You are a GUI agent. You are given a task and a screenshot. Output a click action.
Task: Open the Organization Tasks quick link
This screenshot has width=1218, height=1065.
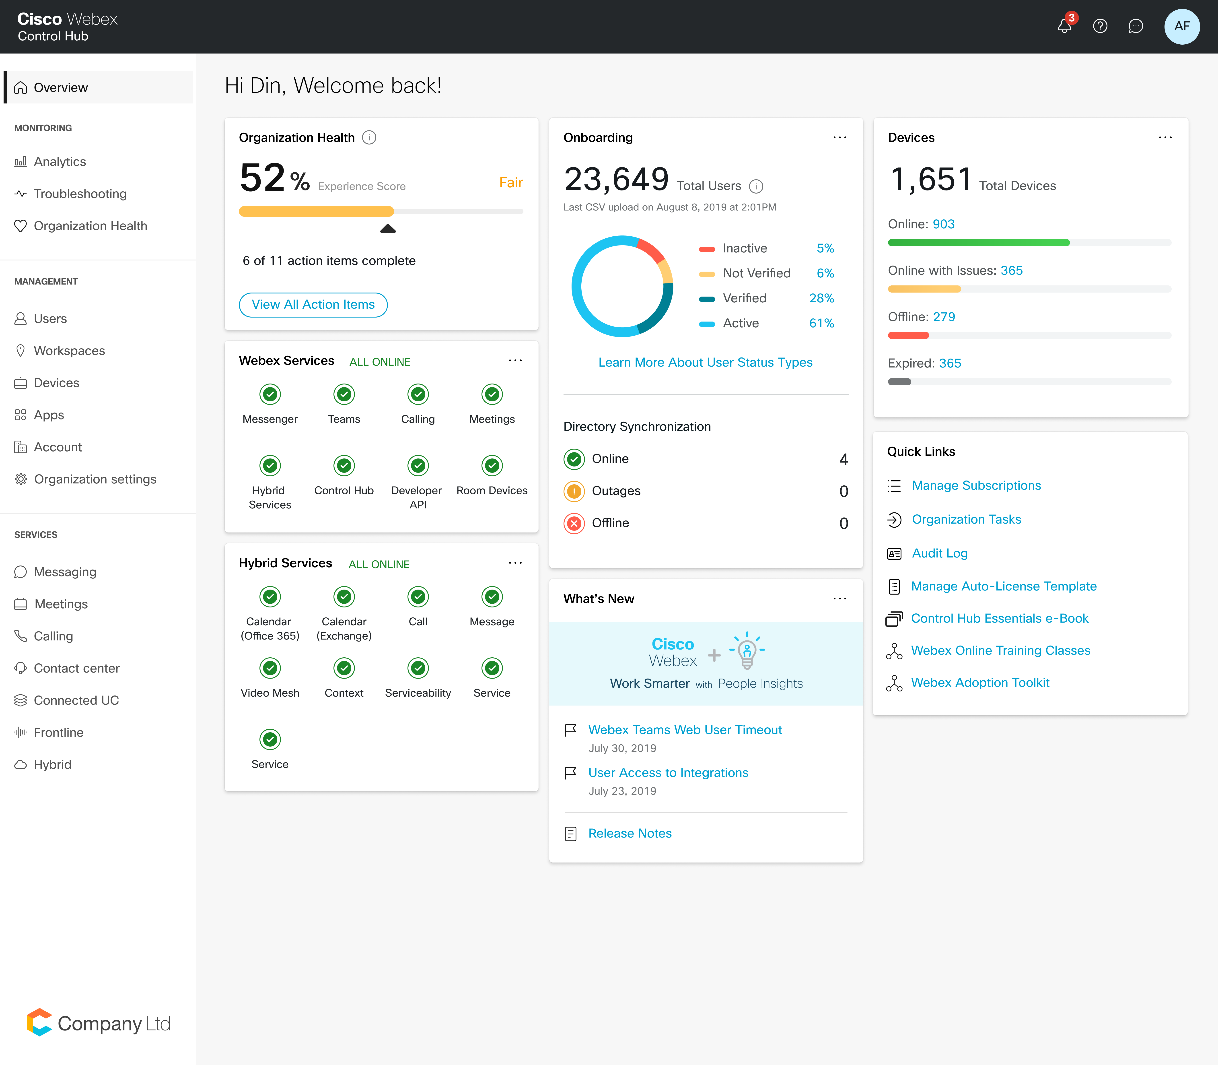967,520
